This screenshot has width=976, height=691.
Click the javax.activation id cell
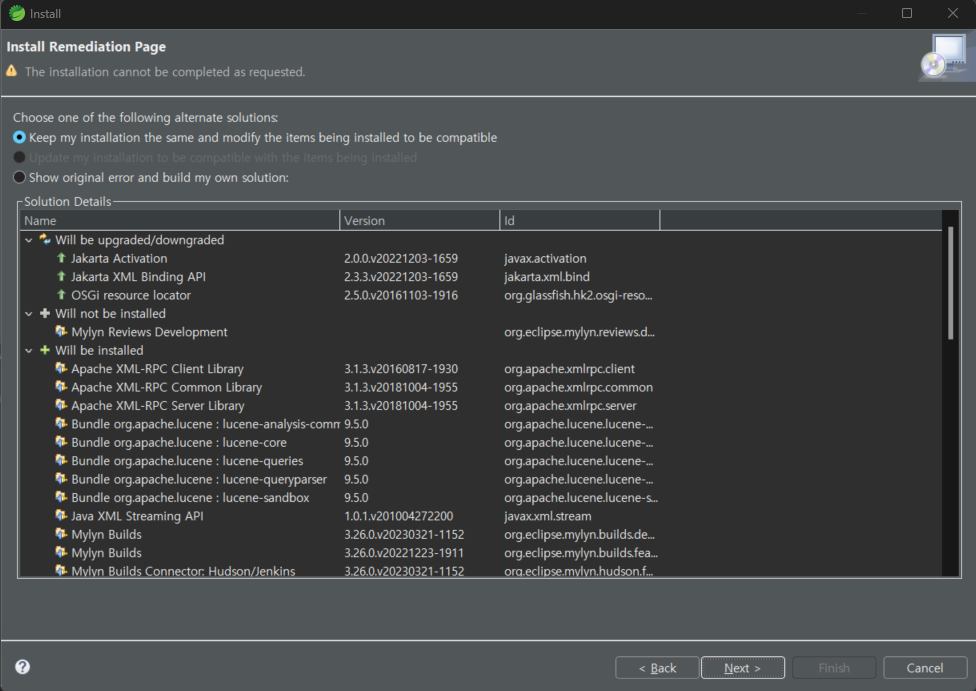pyautogui.click(x=545, y=258)
